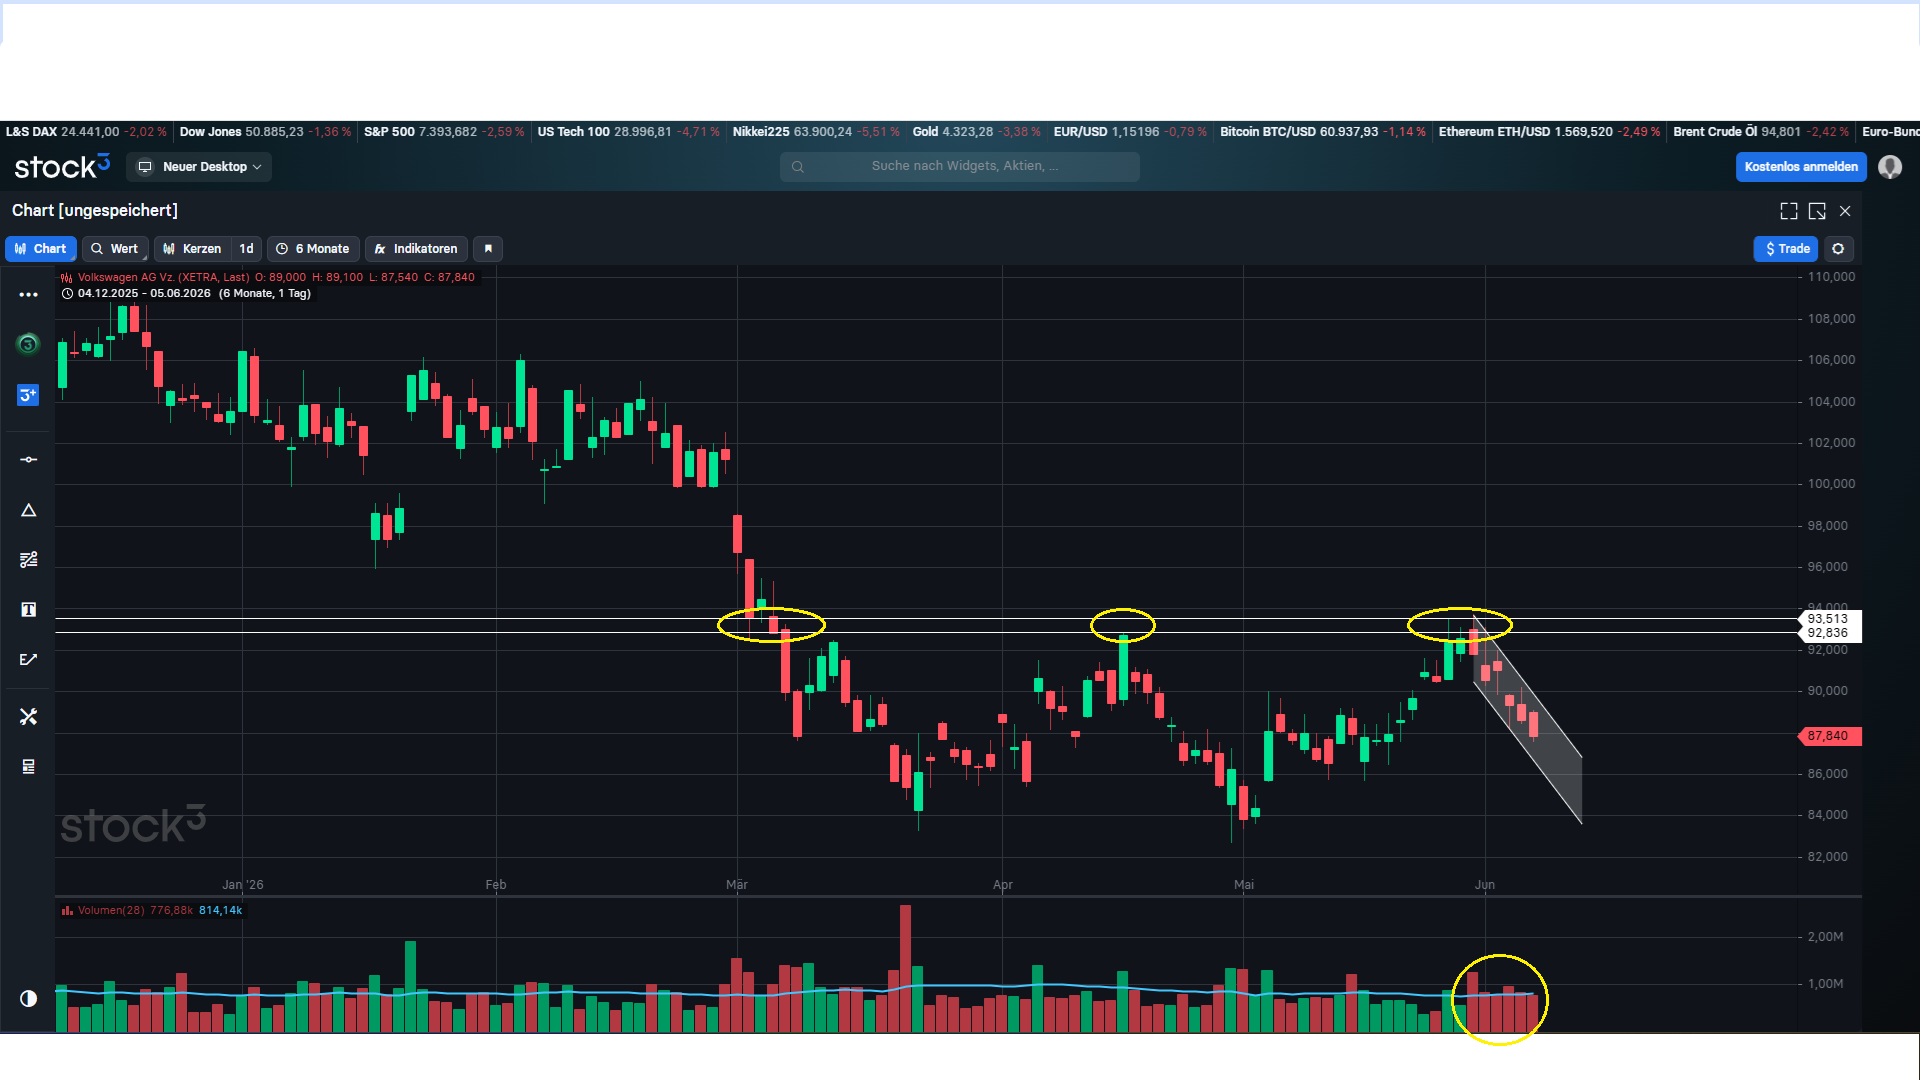The width and height of the screenshot is (1921, 1080).
Task: Click the Mär time axis label
Action: 737,885
